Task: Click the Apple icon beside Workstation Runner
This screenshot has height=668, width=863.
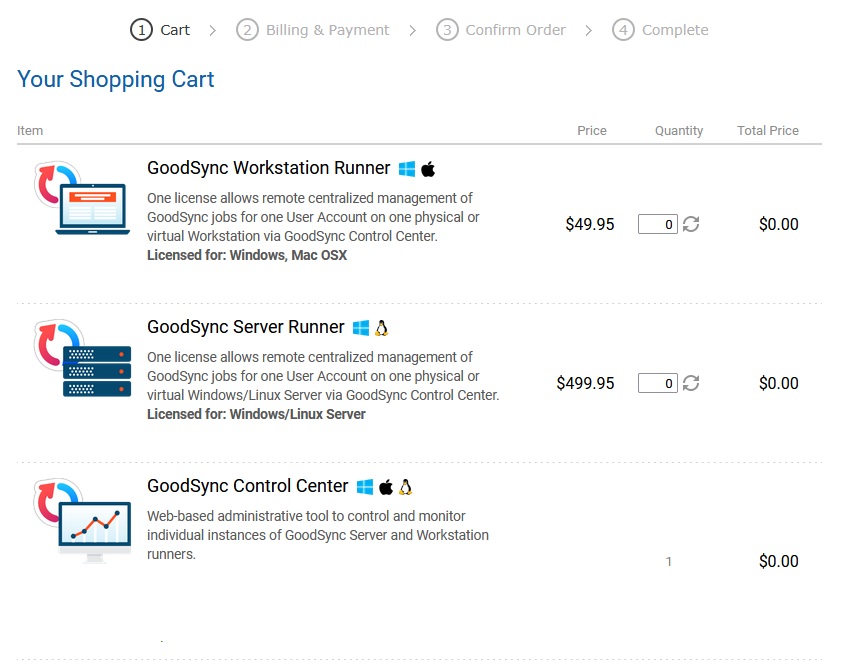Action: (x=428, y=169)
